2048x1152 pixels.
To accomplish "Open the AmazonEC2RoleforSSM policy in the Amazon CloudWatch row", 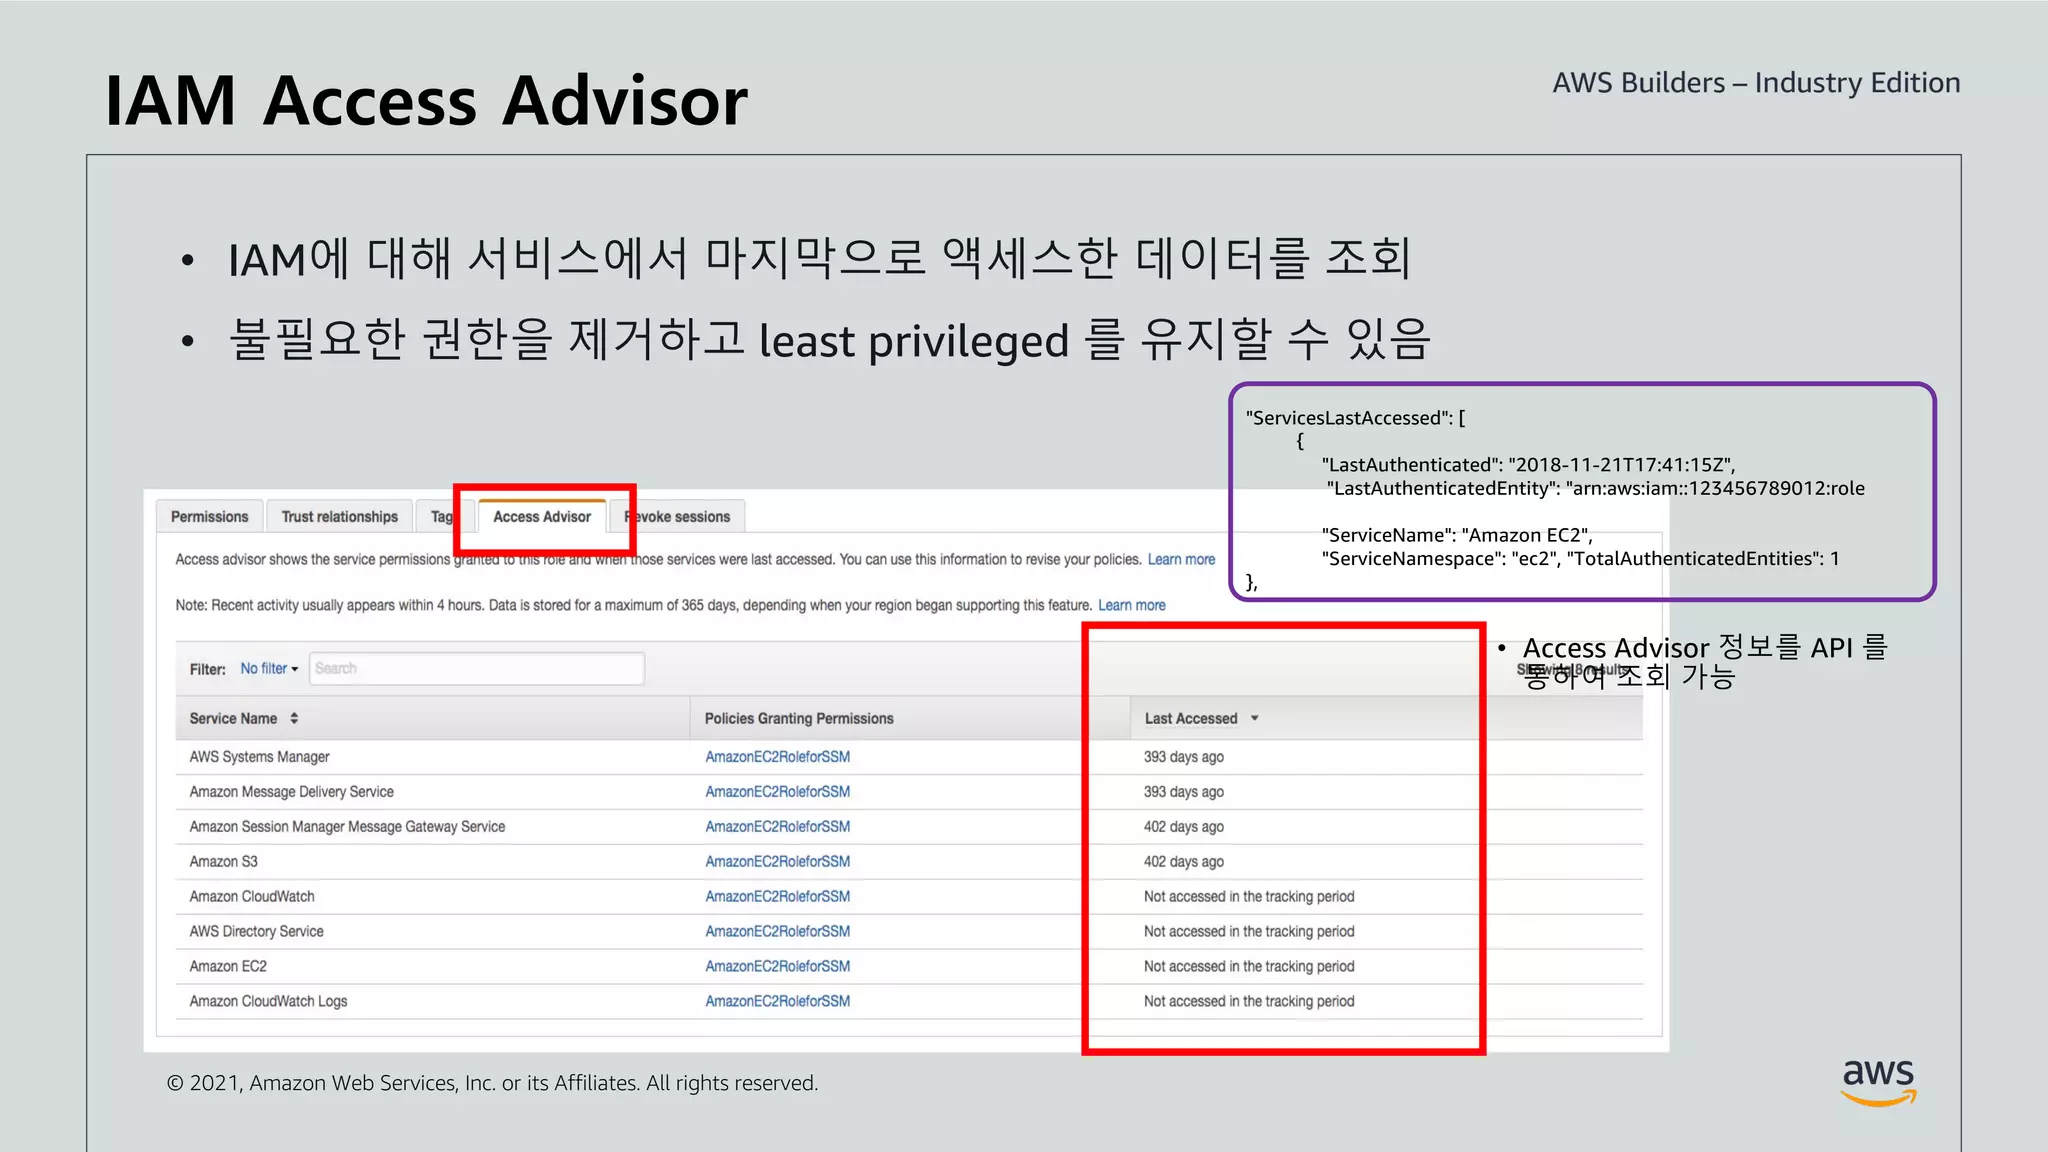I will pyautogui.click(x=778, y=897).
